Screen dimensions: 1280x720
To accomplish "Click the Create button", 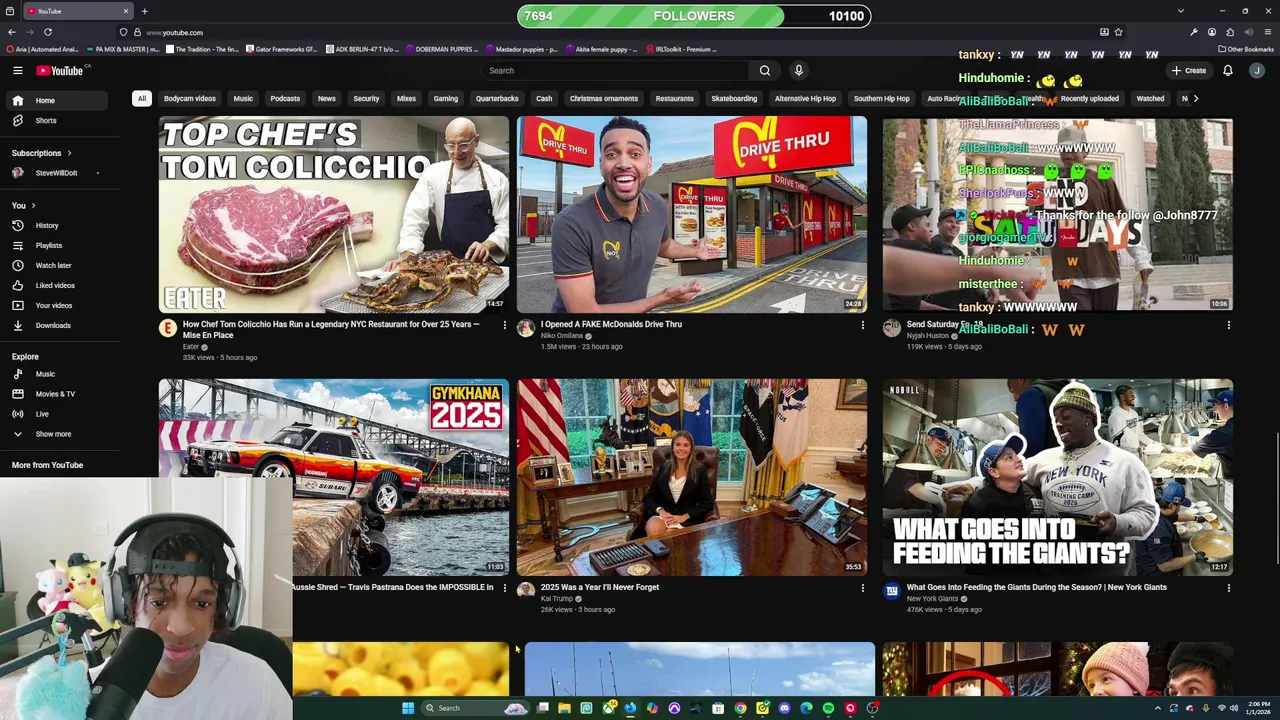I will pos(1189,70).
